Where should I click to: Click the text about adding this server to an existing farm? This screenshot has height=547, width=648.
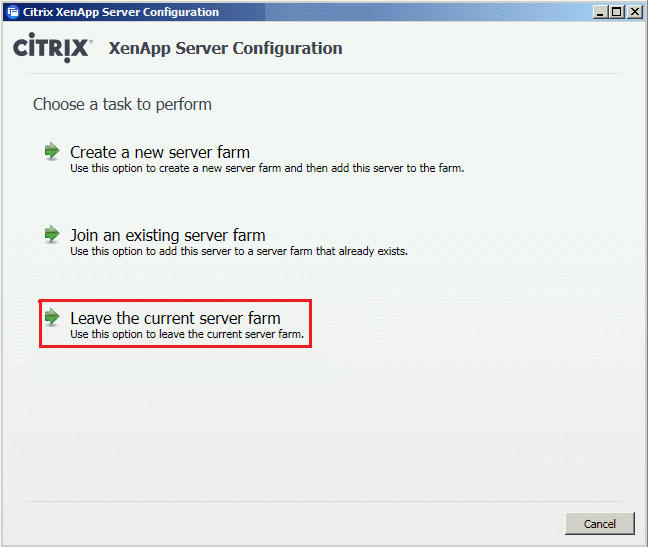239,251
